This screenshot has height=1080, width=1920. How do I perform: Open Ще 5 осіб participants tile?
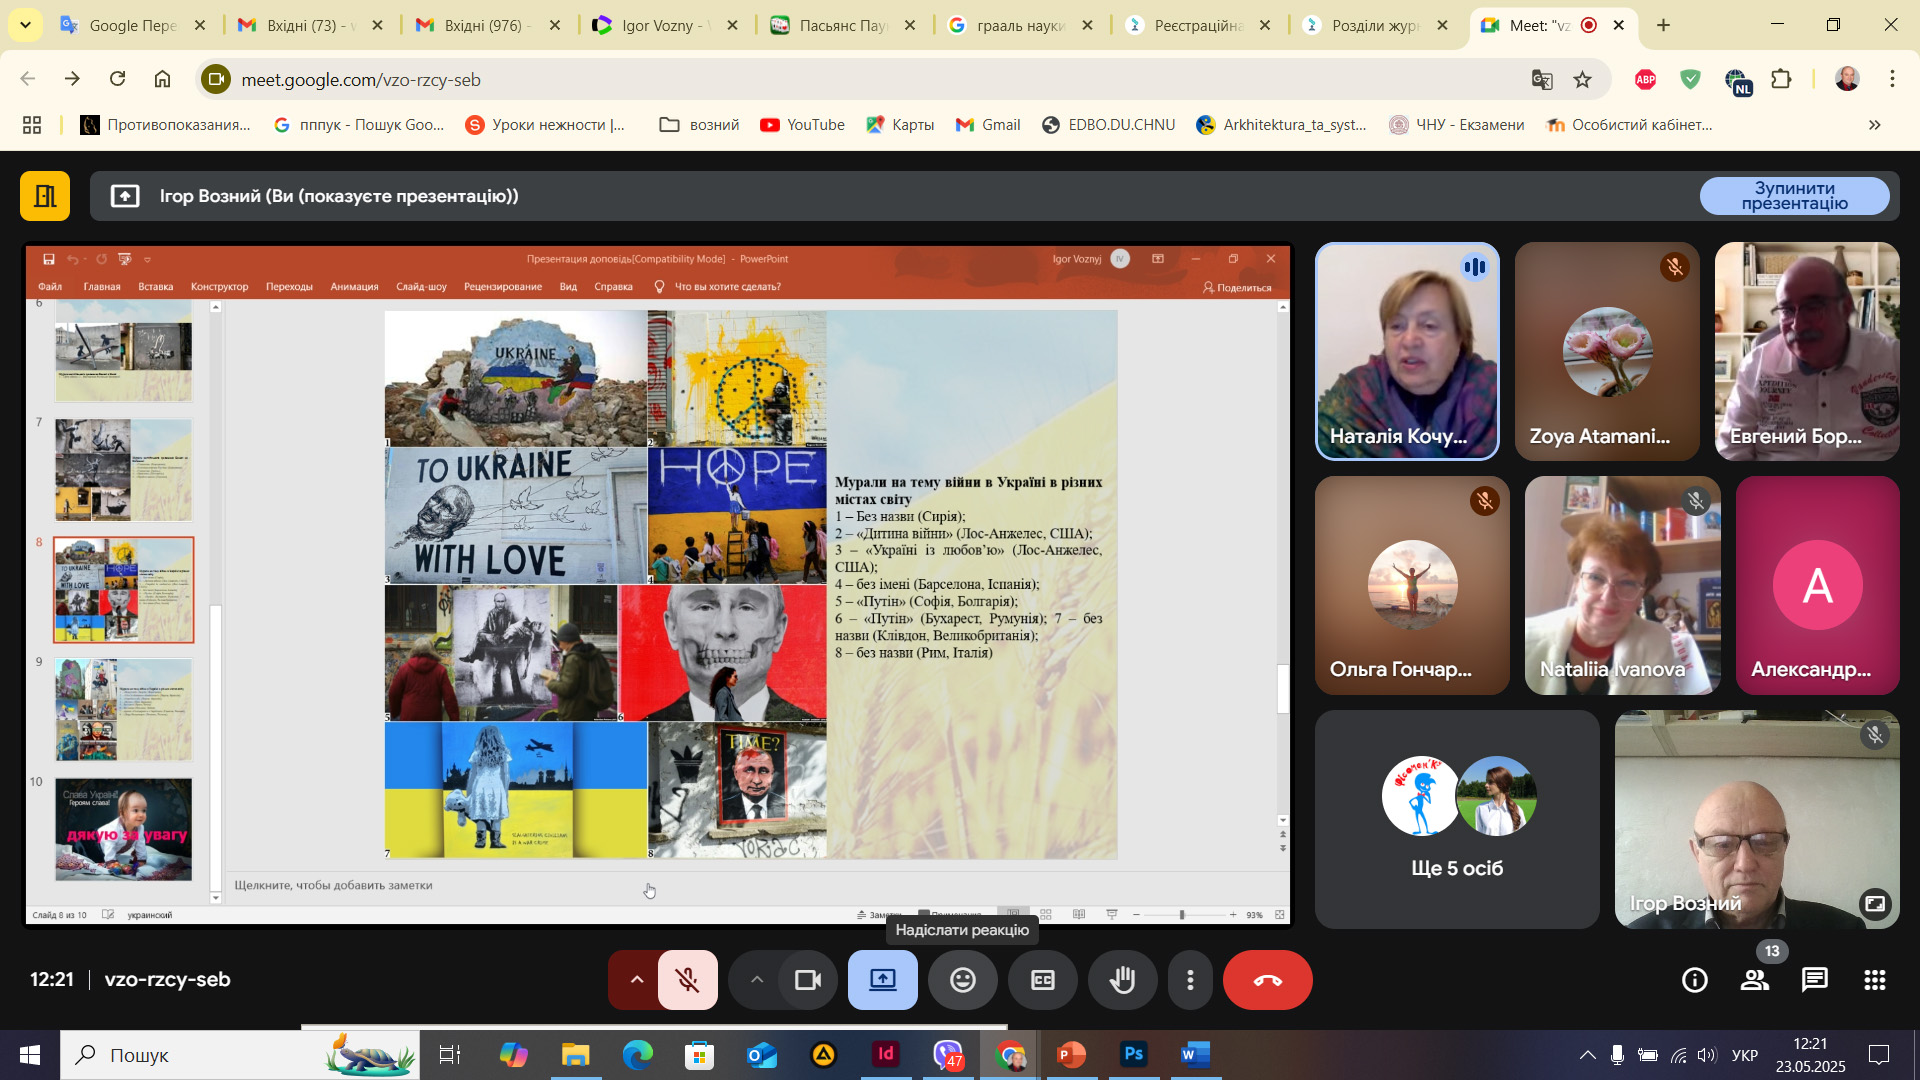1457,820
